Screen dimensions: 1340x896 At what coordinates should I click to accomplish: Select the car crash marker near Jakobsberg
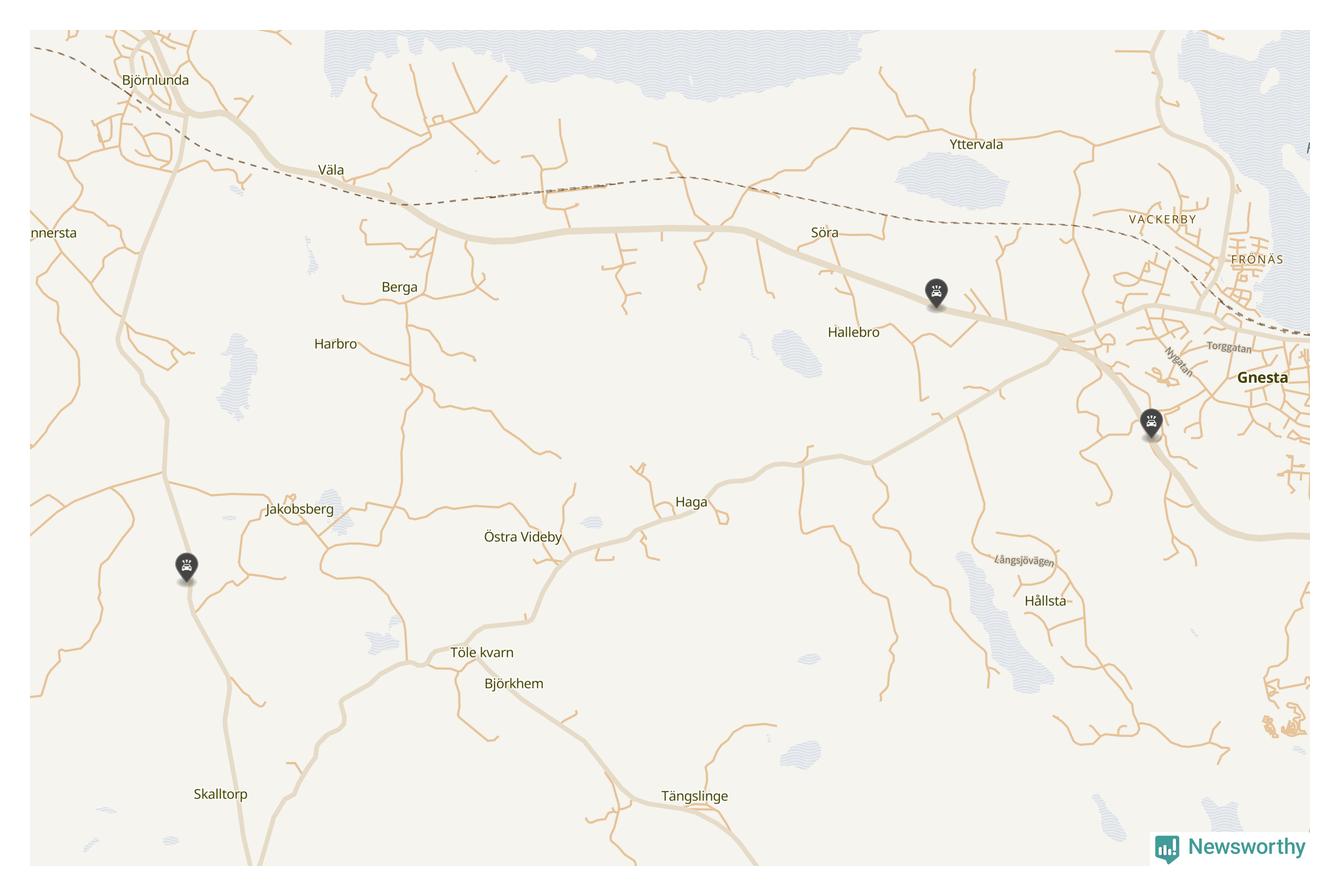click(186, 568)
